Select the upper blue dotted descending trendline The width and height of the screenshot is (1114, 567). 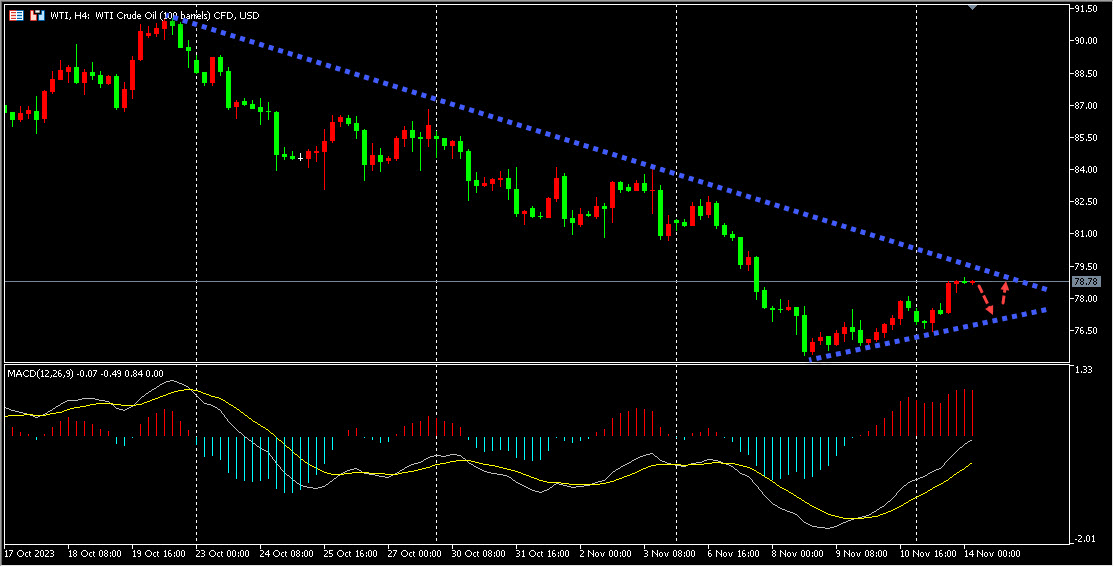(611, 152)
